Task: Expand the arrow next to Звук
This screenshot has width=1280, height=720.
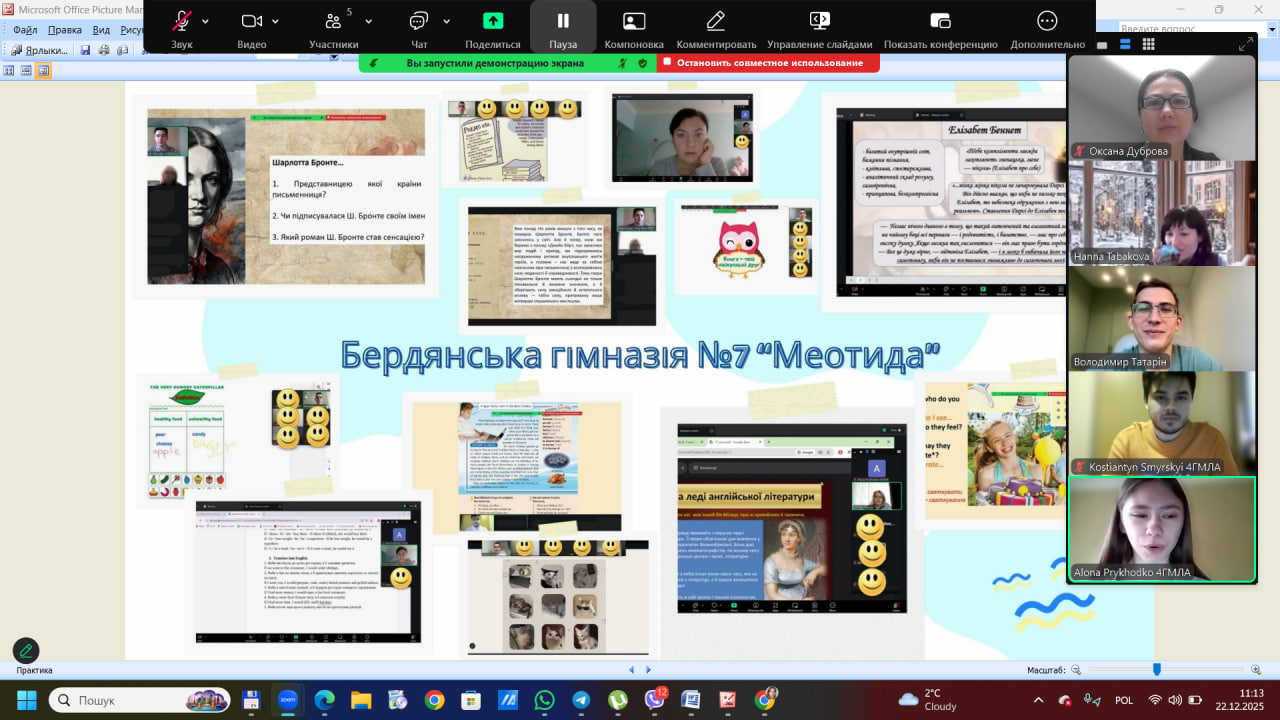Action: coord(206,21)
